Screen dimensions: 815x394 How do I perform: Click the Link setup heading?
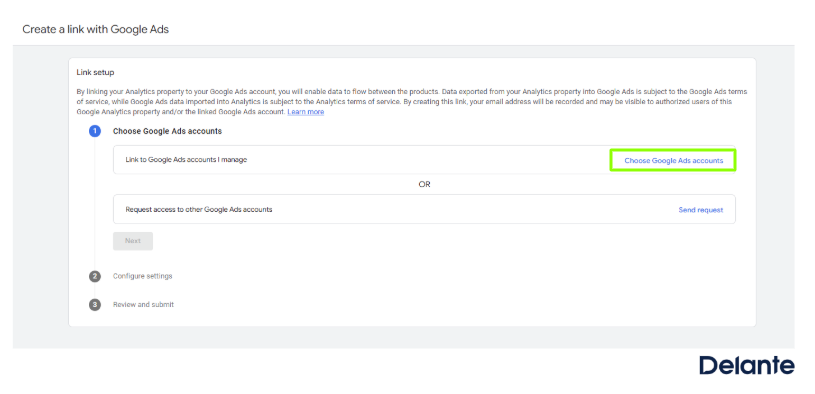(x=95, y=72)
